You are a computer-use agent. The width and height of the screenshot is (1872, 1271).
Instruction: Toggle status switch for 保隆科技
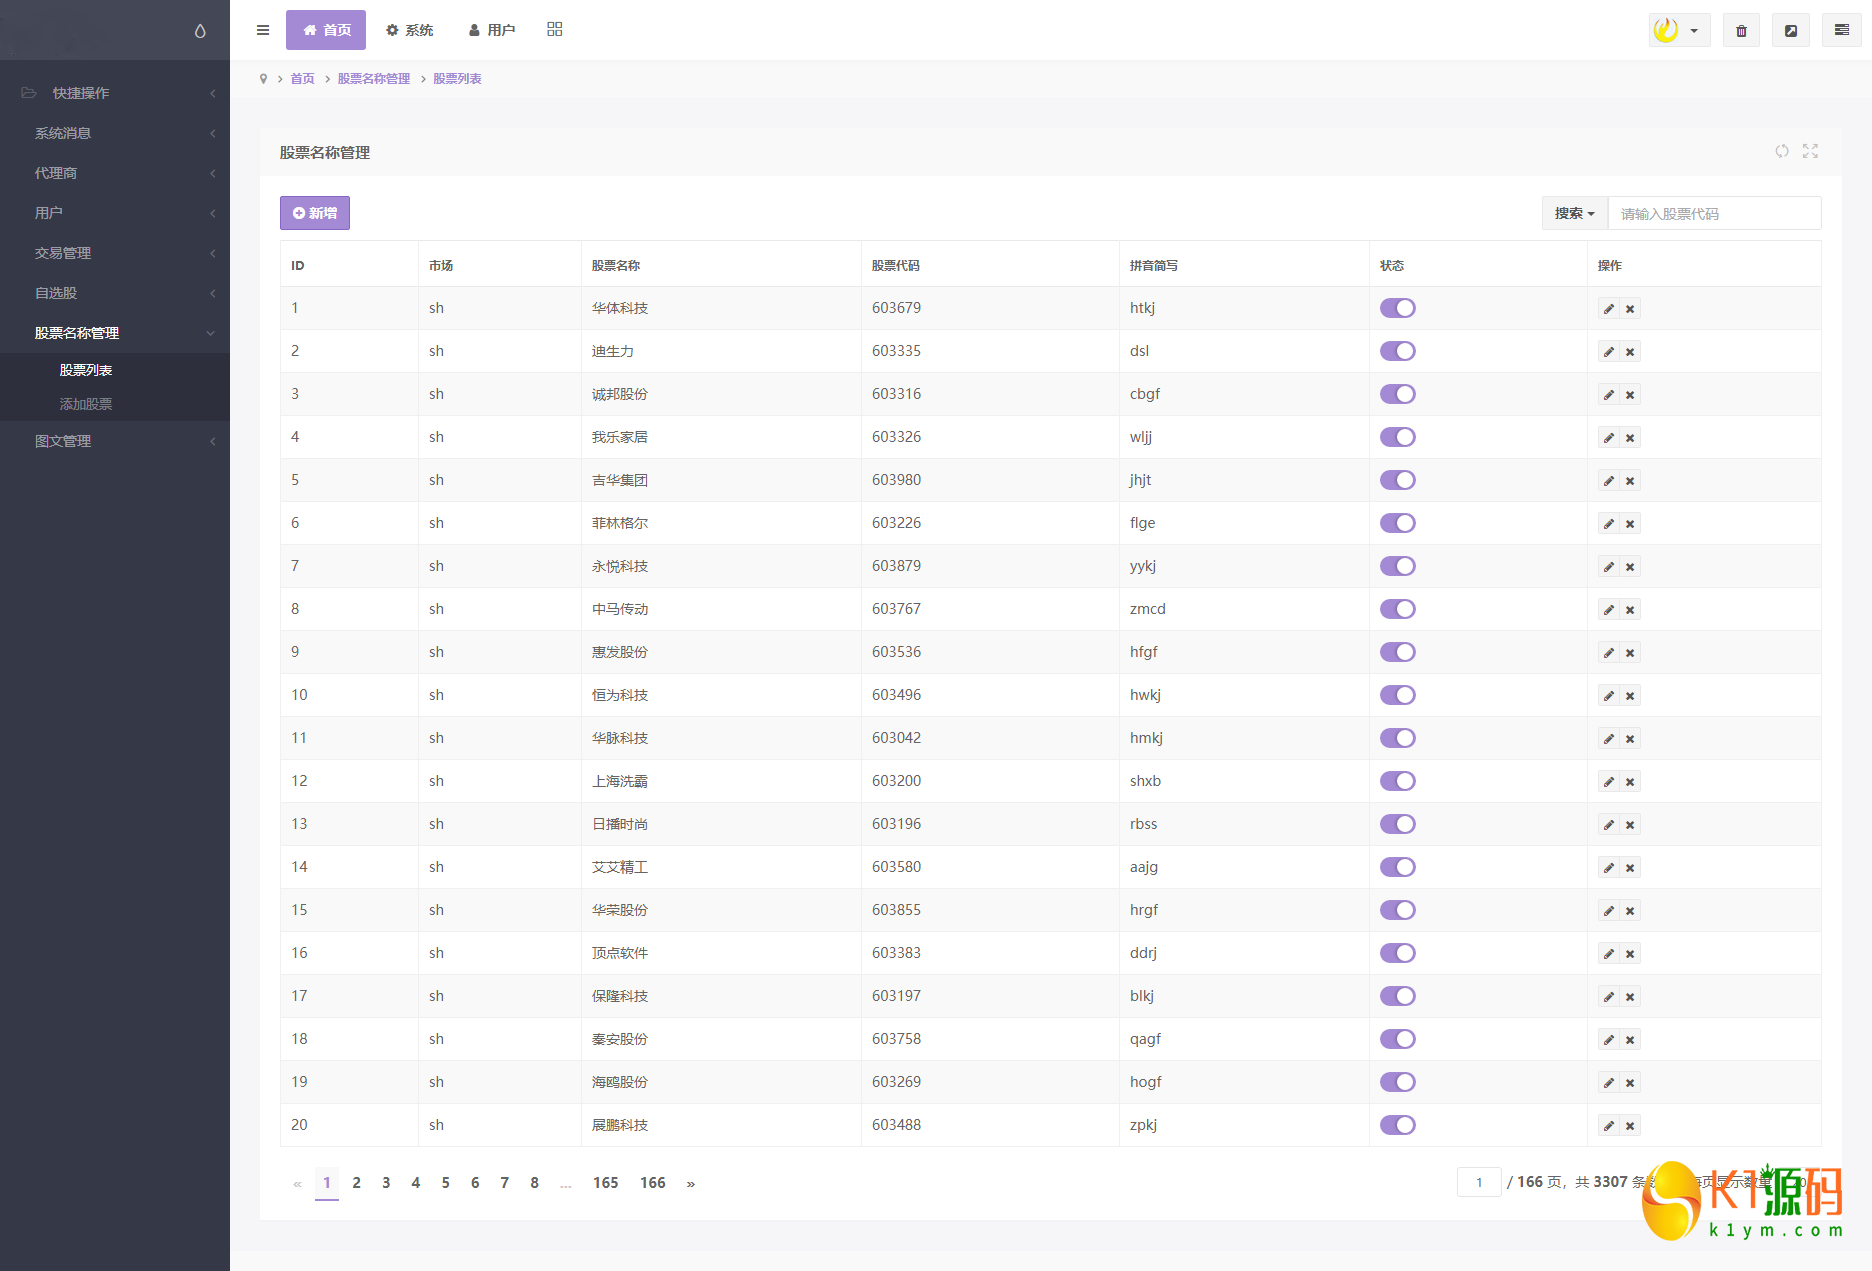point(1397,996)
